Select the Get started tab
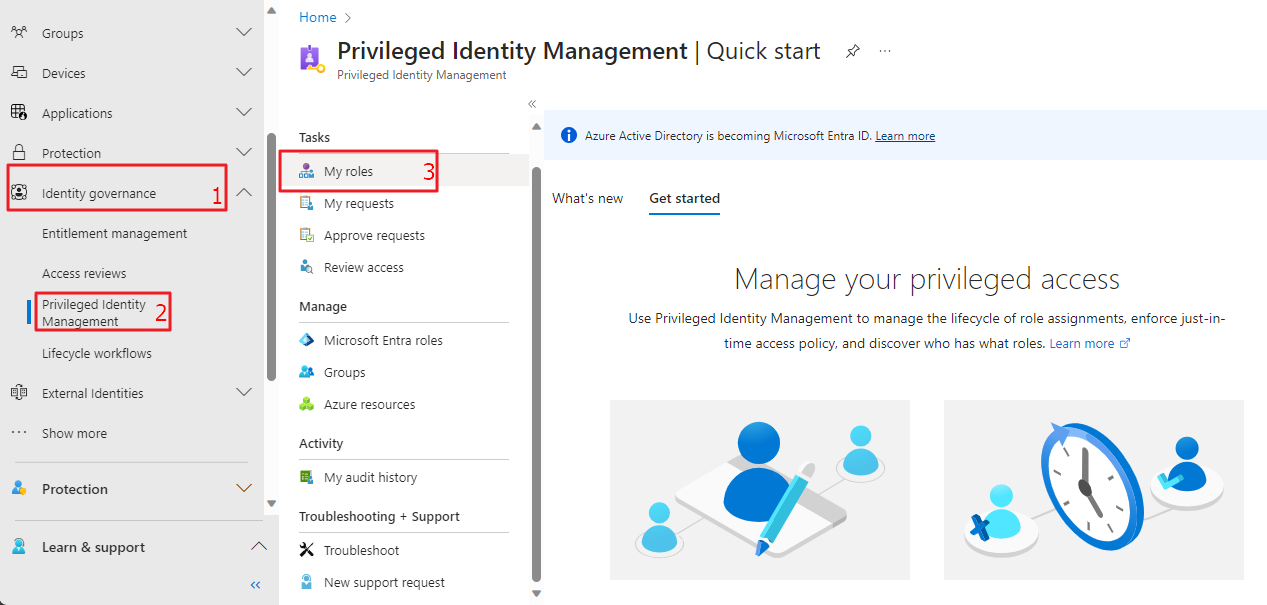This screenshot has width=1267, height=605. click(684, 199)
